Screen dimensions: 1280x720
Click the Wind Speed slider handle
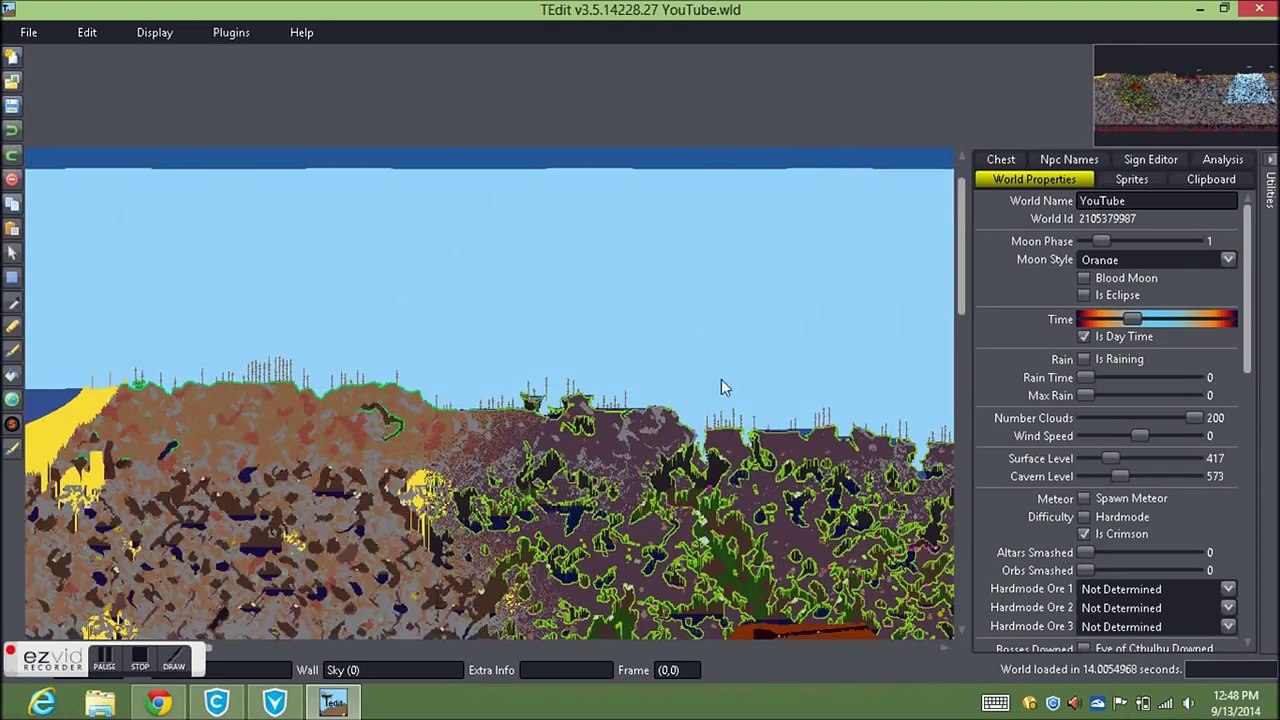pos(1139,436)
